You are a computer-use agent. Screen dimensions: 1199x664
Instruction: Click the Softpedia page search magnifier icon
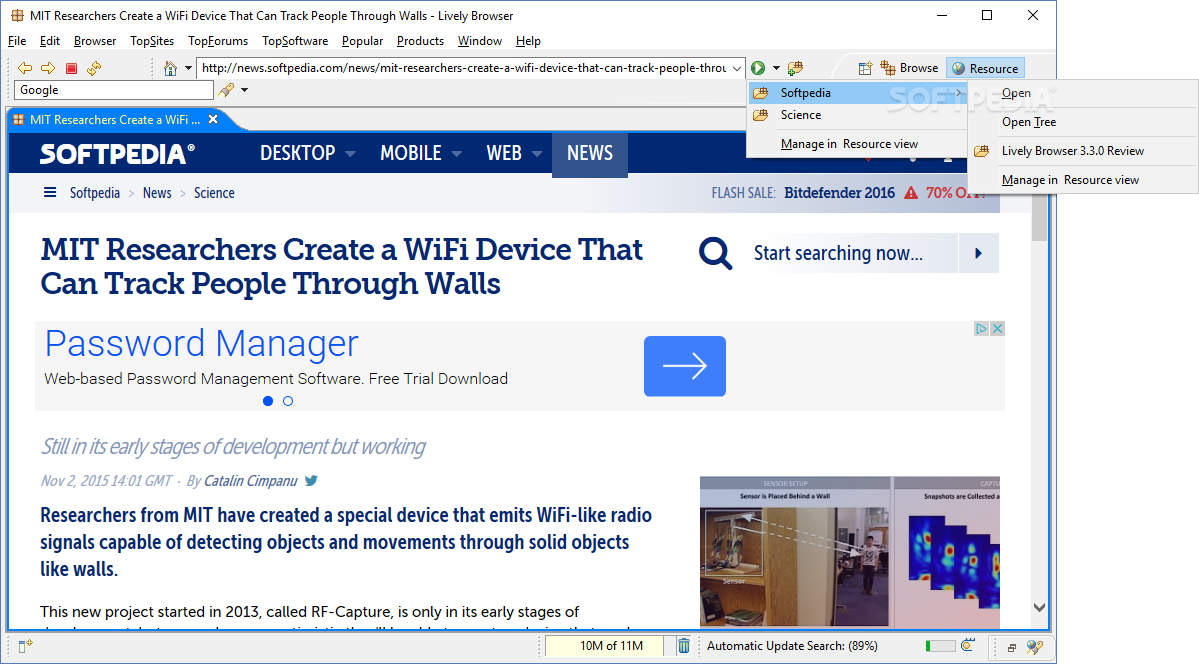716,253
